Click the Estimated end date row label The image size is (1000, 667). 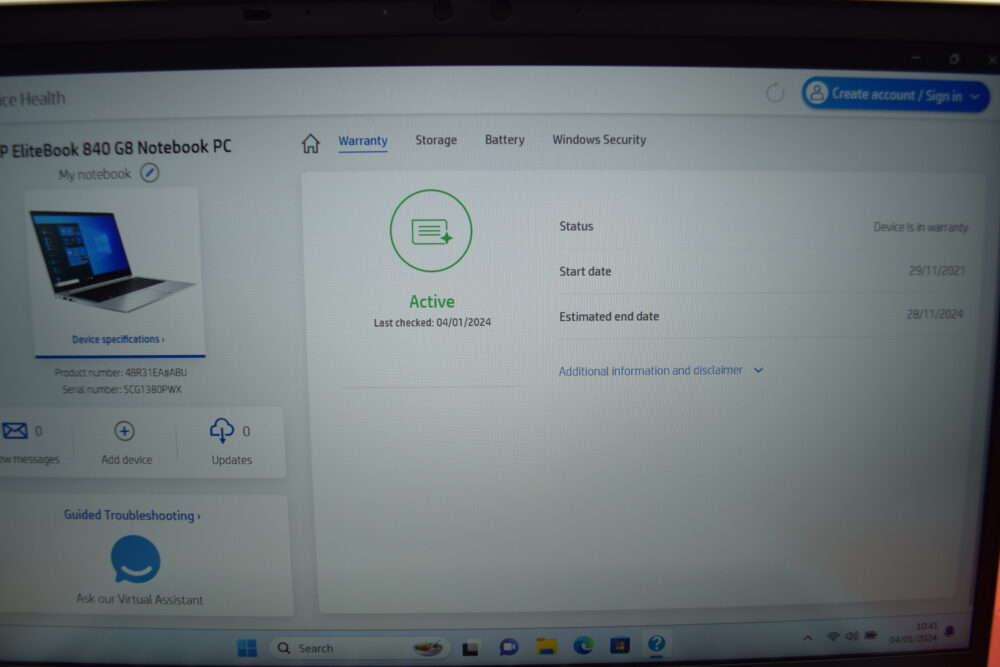pos(609,316)
